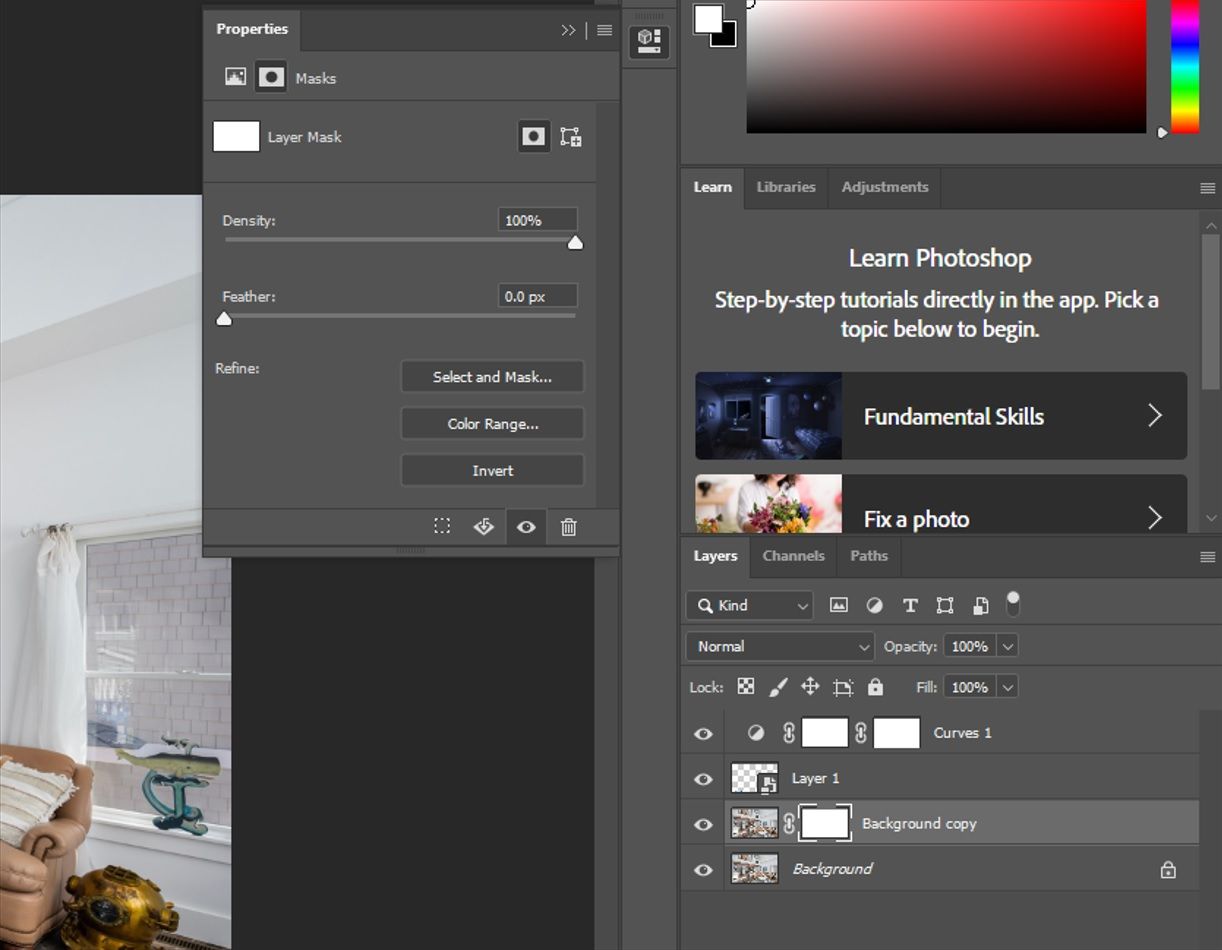The image size is (1222, 950).
Task: Click the delete mask trash icon
Action: [x=568, y=527]
